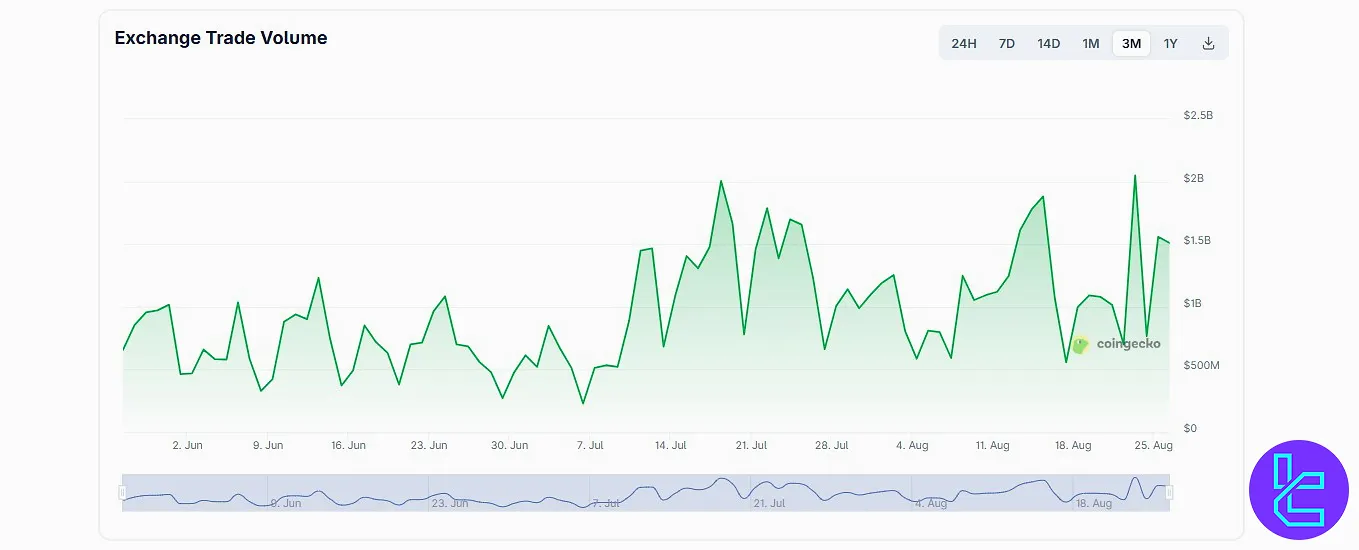
Task: Click the $1.5B axis label
Action: (1198, 240)
